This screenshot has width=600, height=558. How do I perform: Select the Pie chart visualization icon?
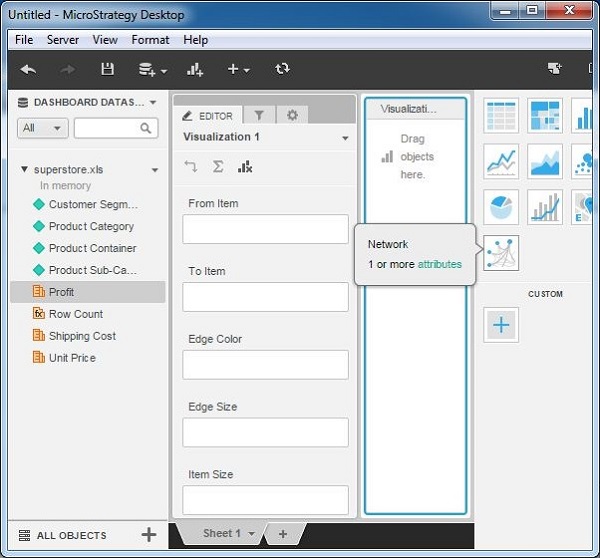pyautogui.click(x=501, y=207)
